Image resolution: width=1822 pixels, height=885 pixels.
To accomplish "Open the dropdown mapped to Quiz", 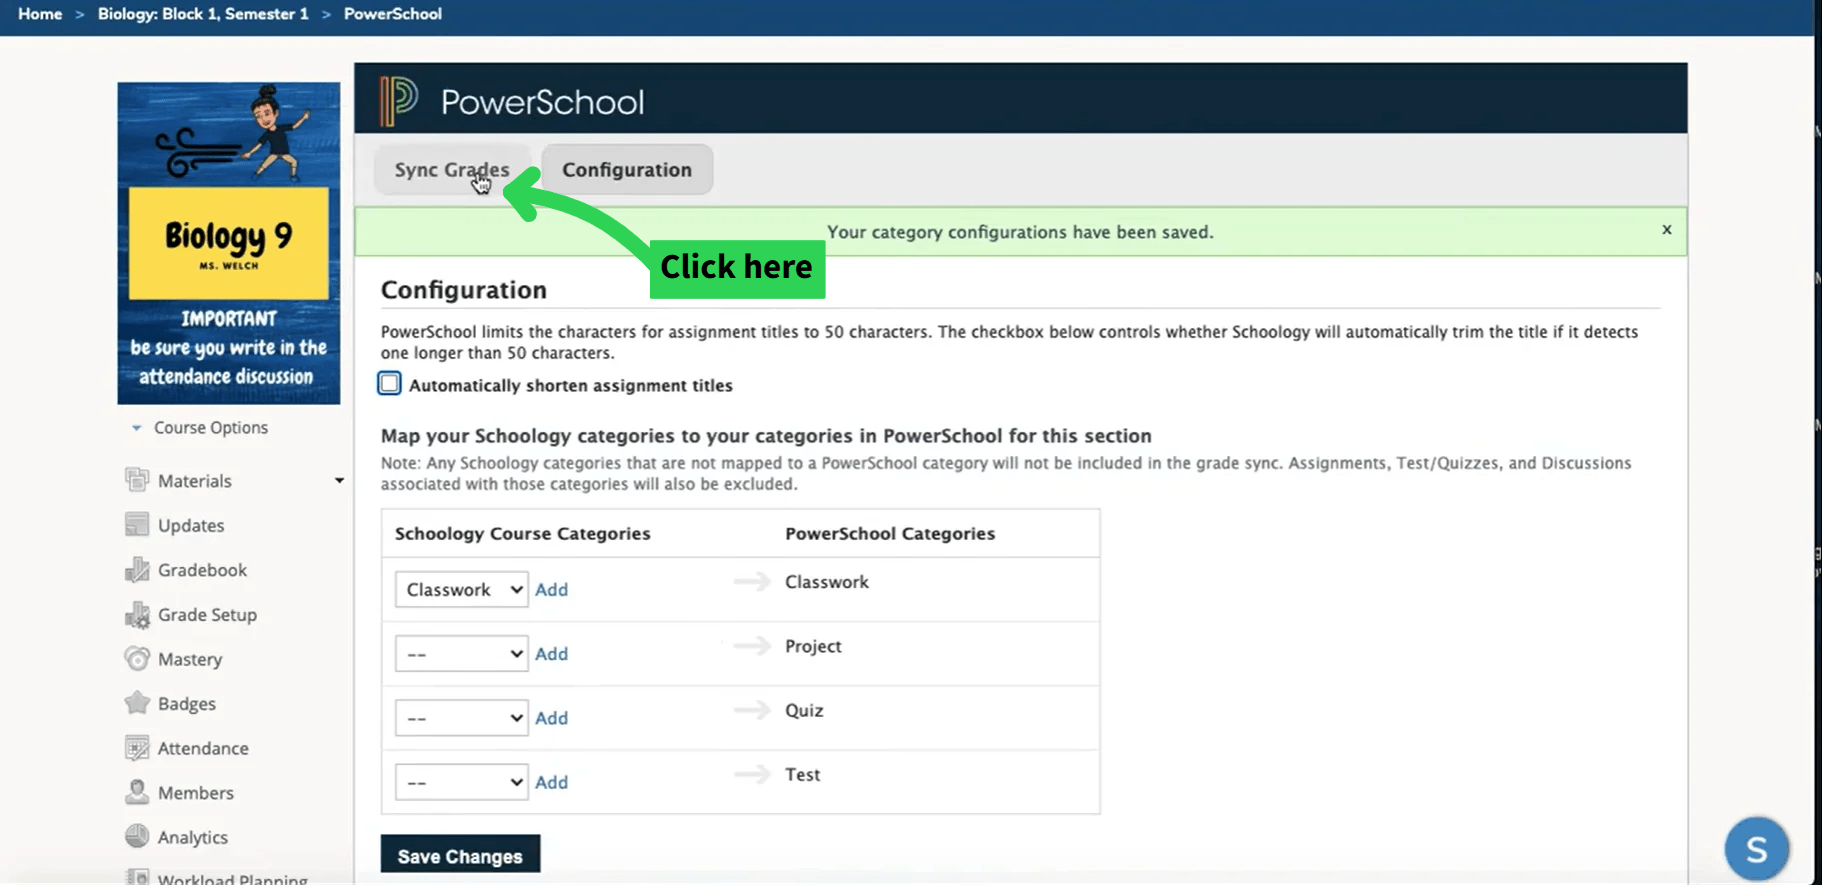I will [461, 718].
